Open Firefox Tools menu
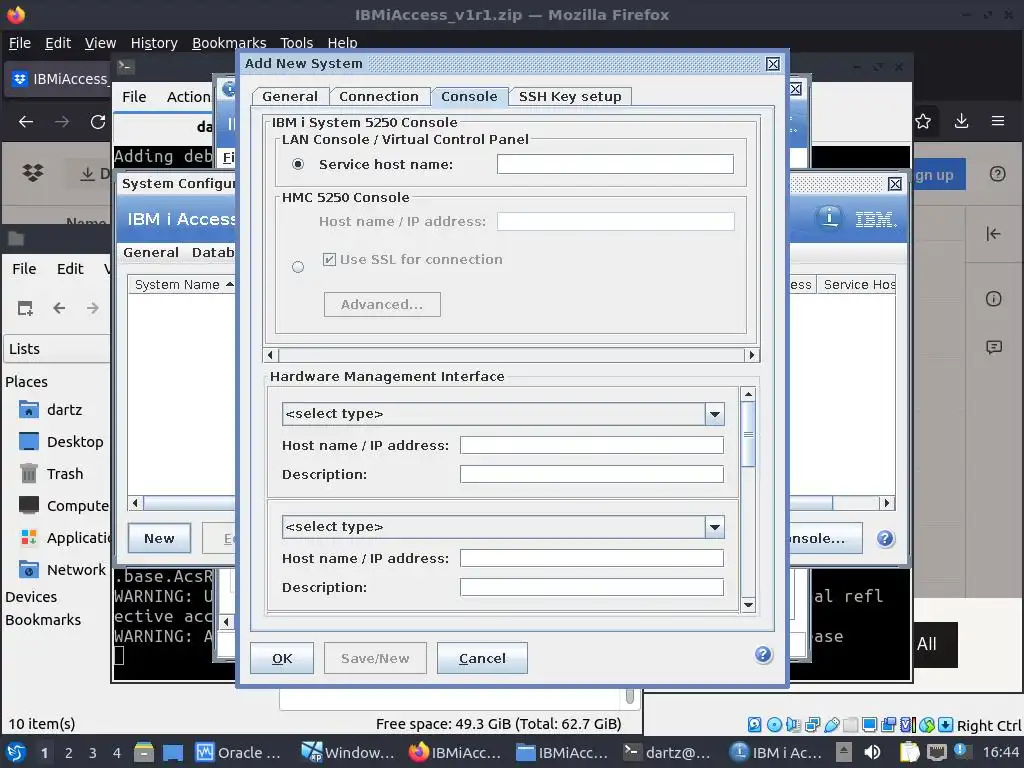The image size is (1024, 768). pos(296,43)
